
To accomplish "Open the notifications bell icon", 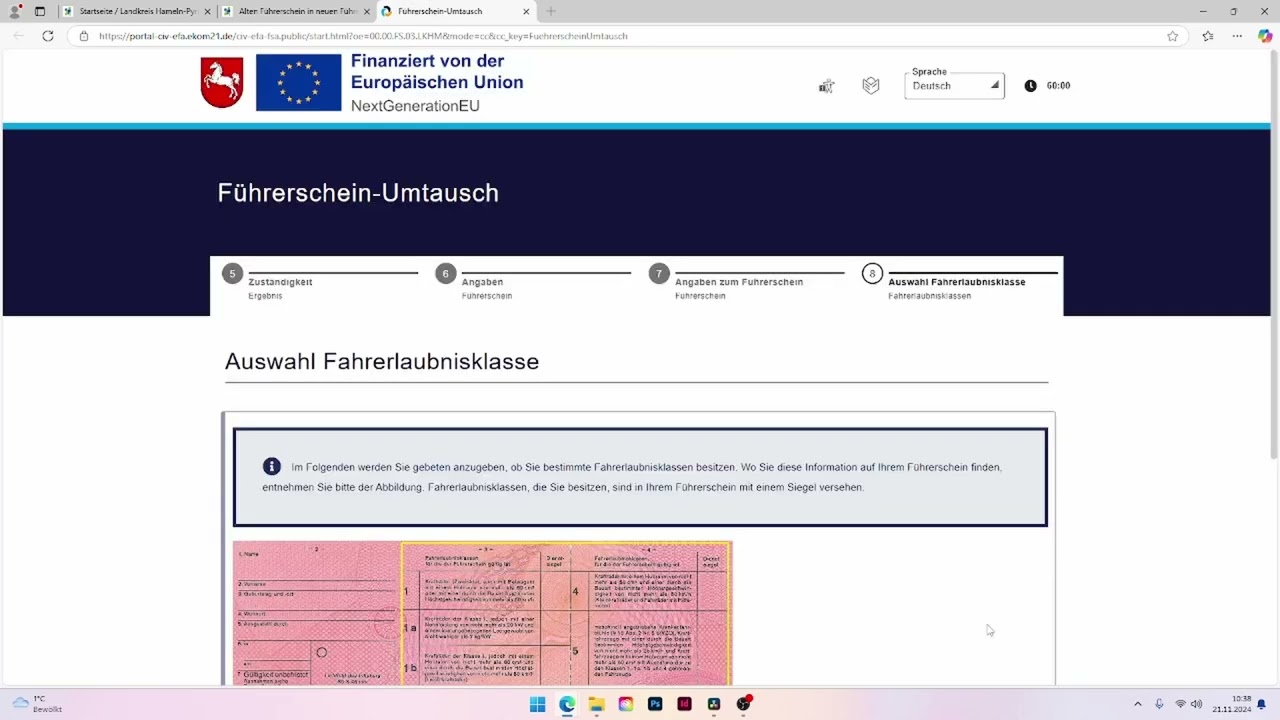I will pyautogui.click(x=1261, y=704).
